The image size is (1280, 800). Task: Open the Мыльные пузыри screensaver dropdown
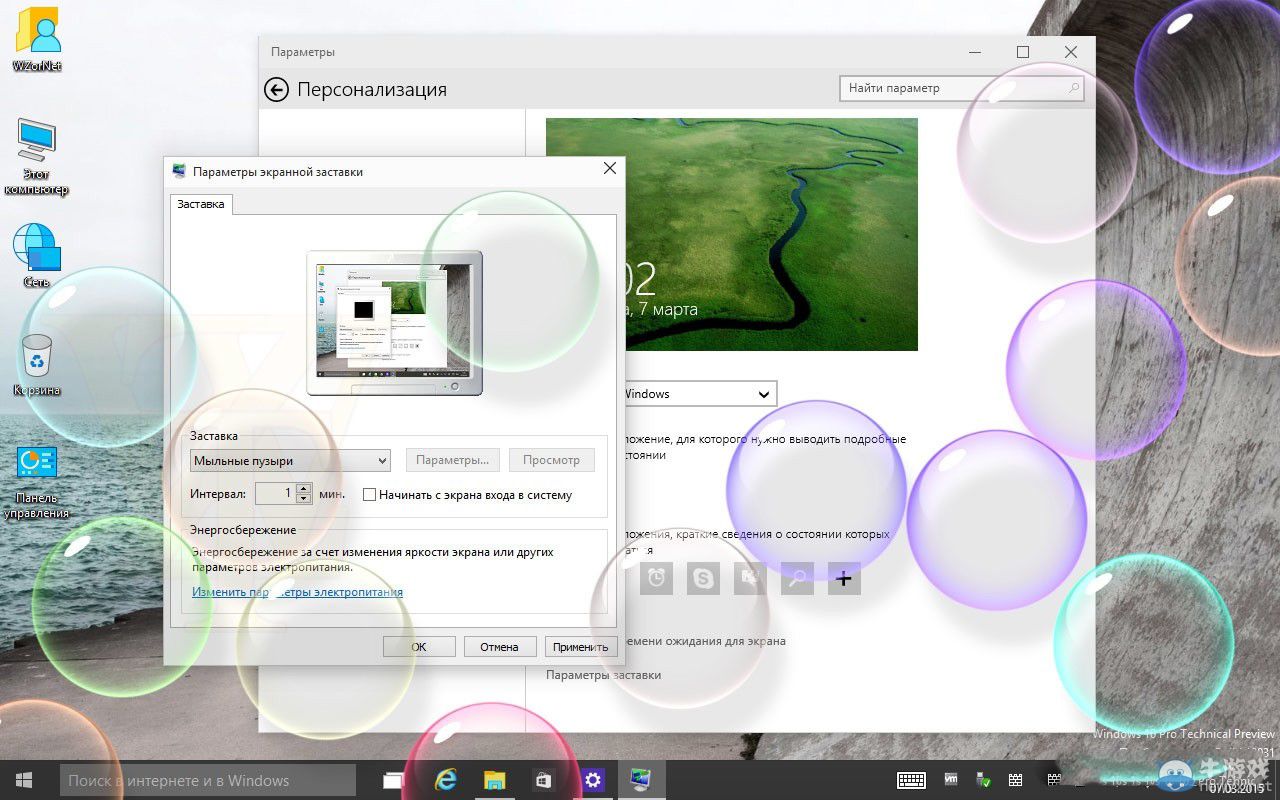[x=290, y=460]
